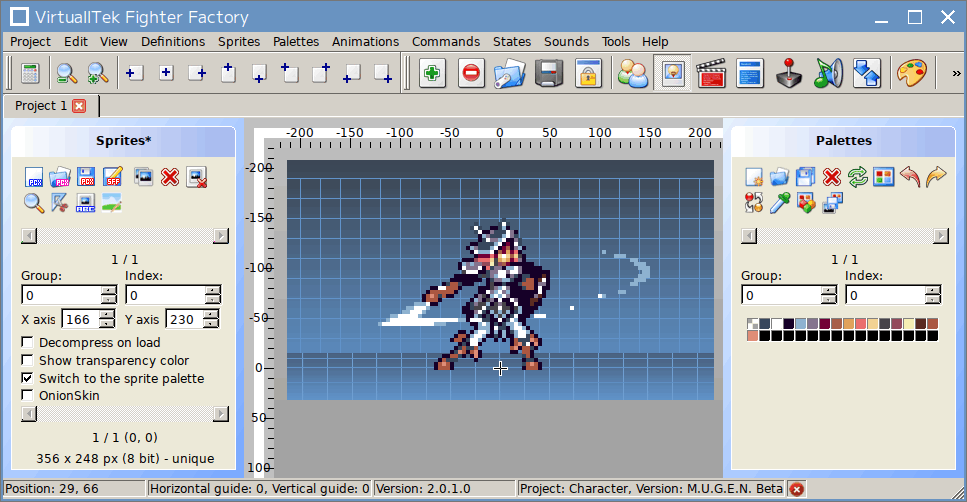Enable Decompress on load checkbox
Image resolution: width=967 pixels, height=502 pixels.
point(27,342)
